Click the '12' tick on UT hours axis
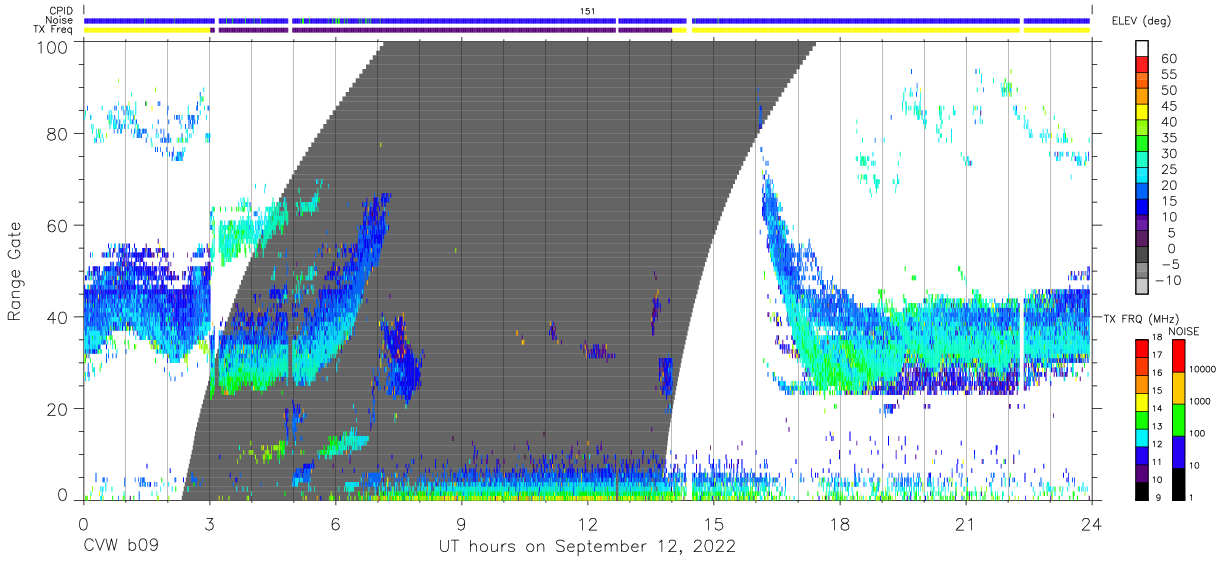1228x567 pixels. (x=588, y=524)
